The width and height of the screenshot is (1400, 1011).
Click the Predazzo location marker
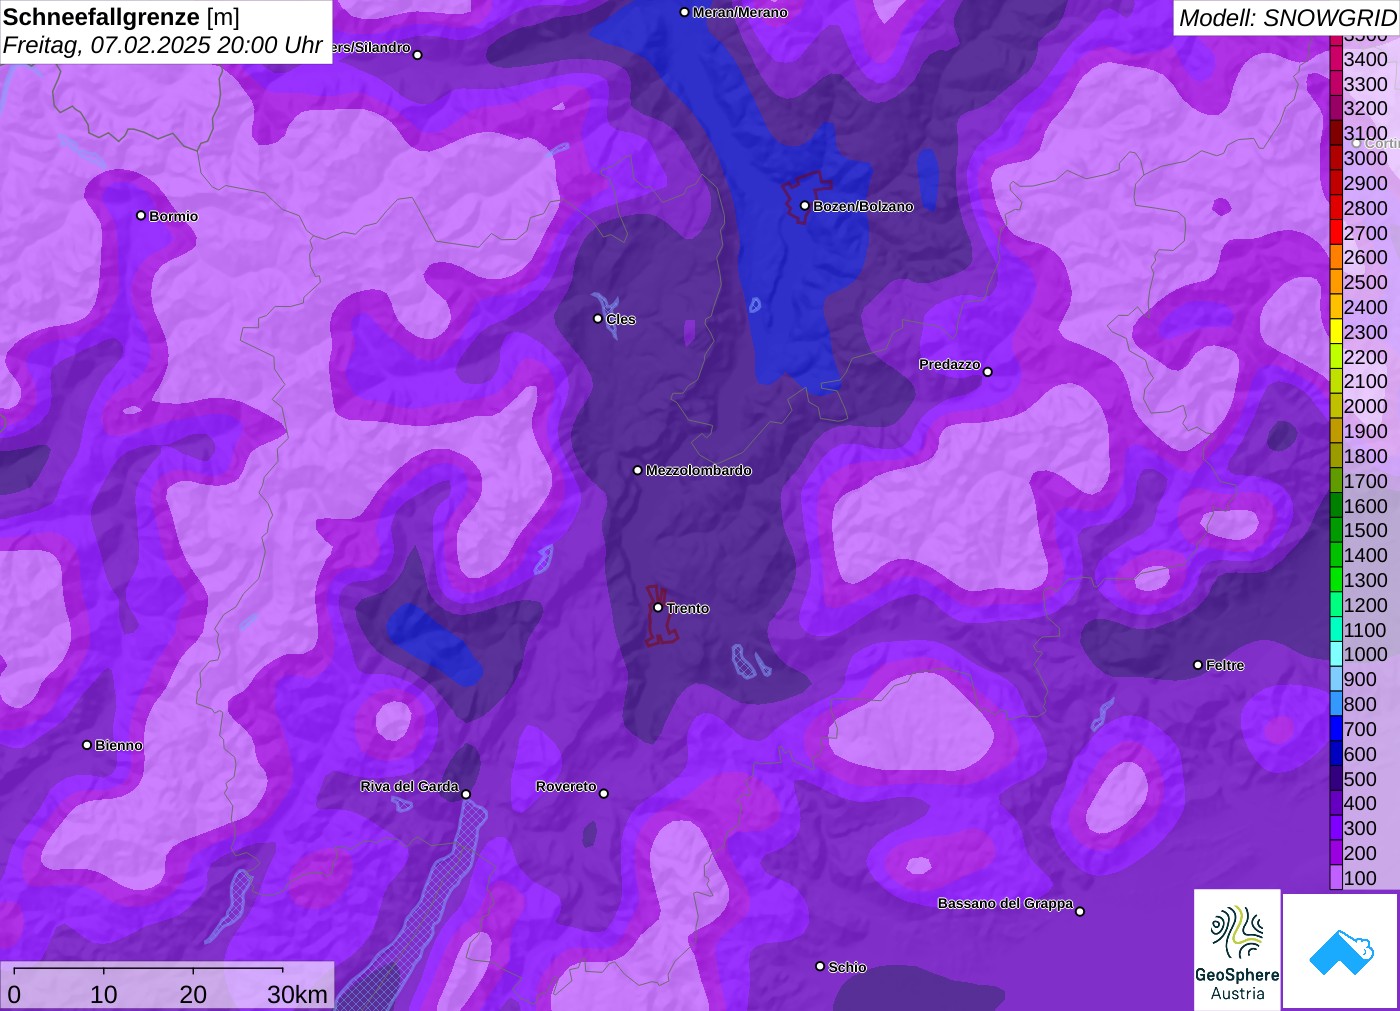(988, 372)
